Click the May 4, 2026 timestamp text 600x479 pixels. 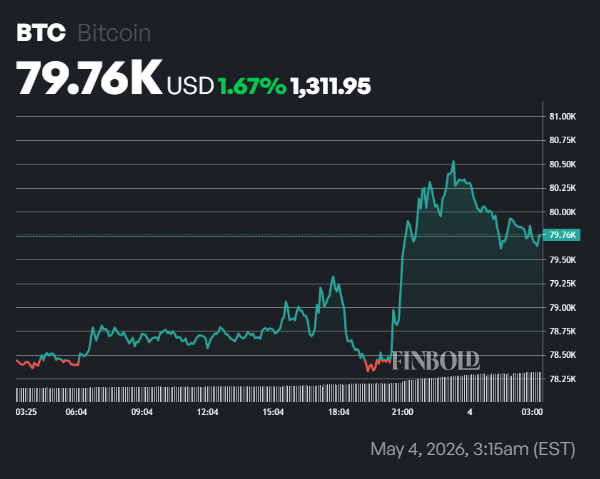[473, 449]
